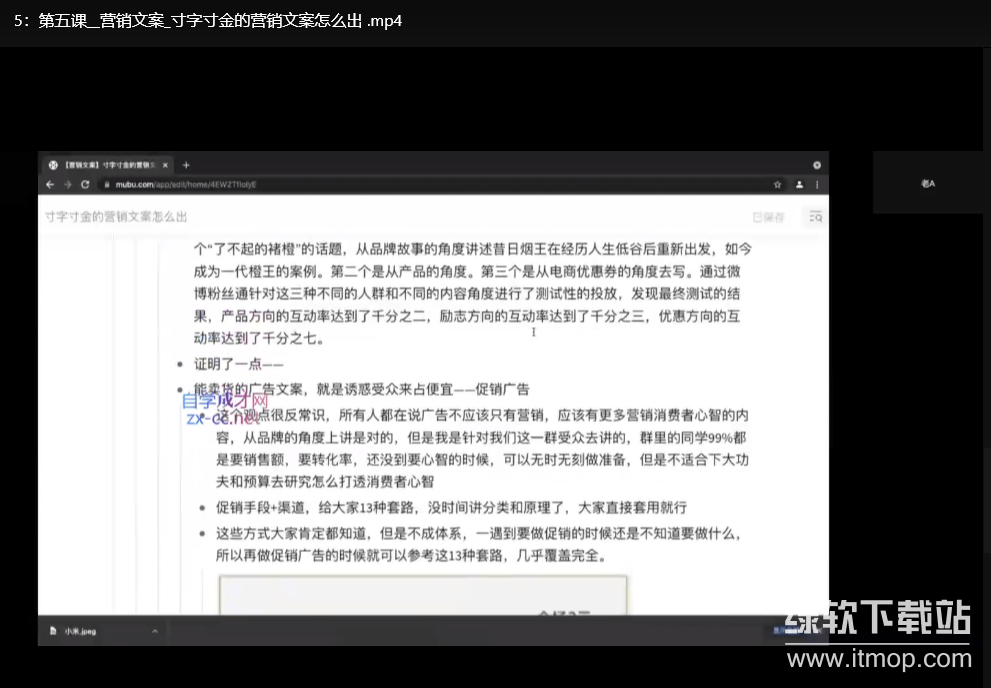Select the 老A participant video tile
This screenshot has height=688, width=991.
pos(927,183)
